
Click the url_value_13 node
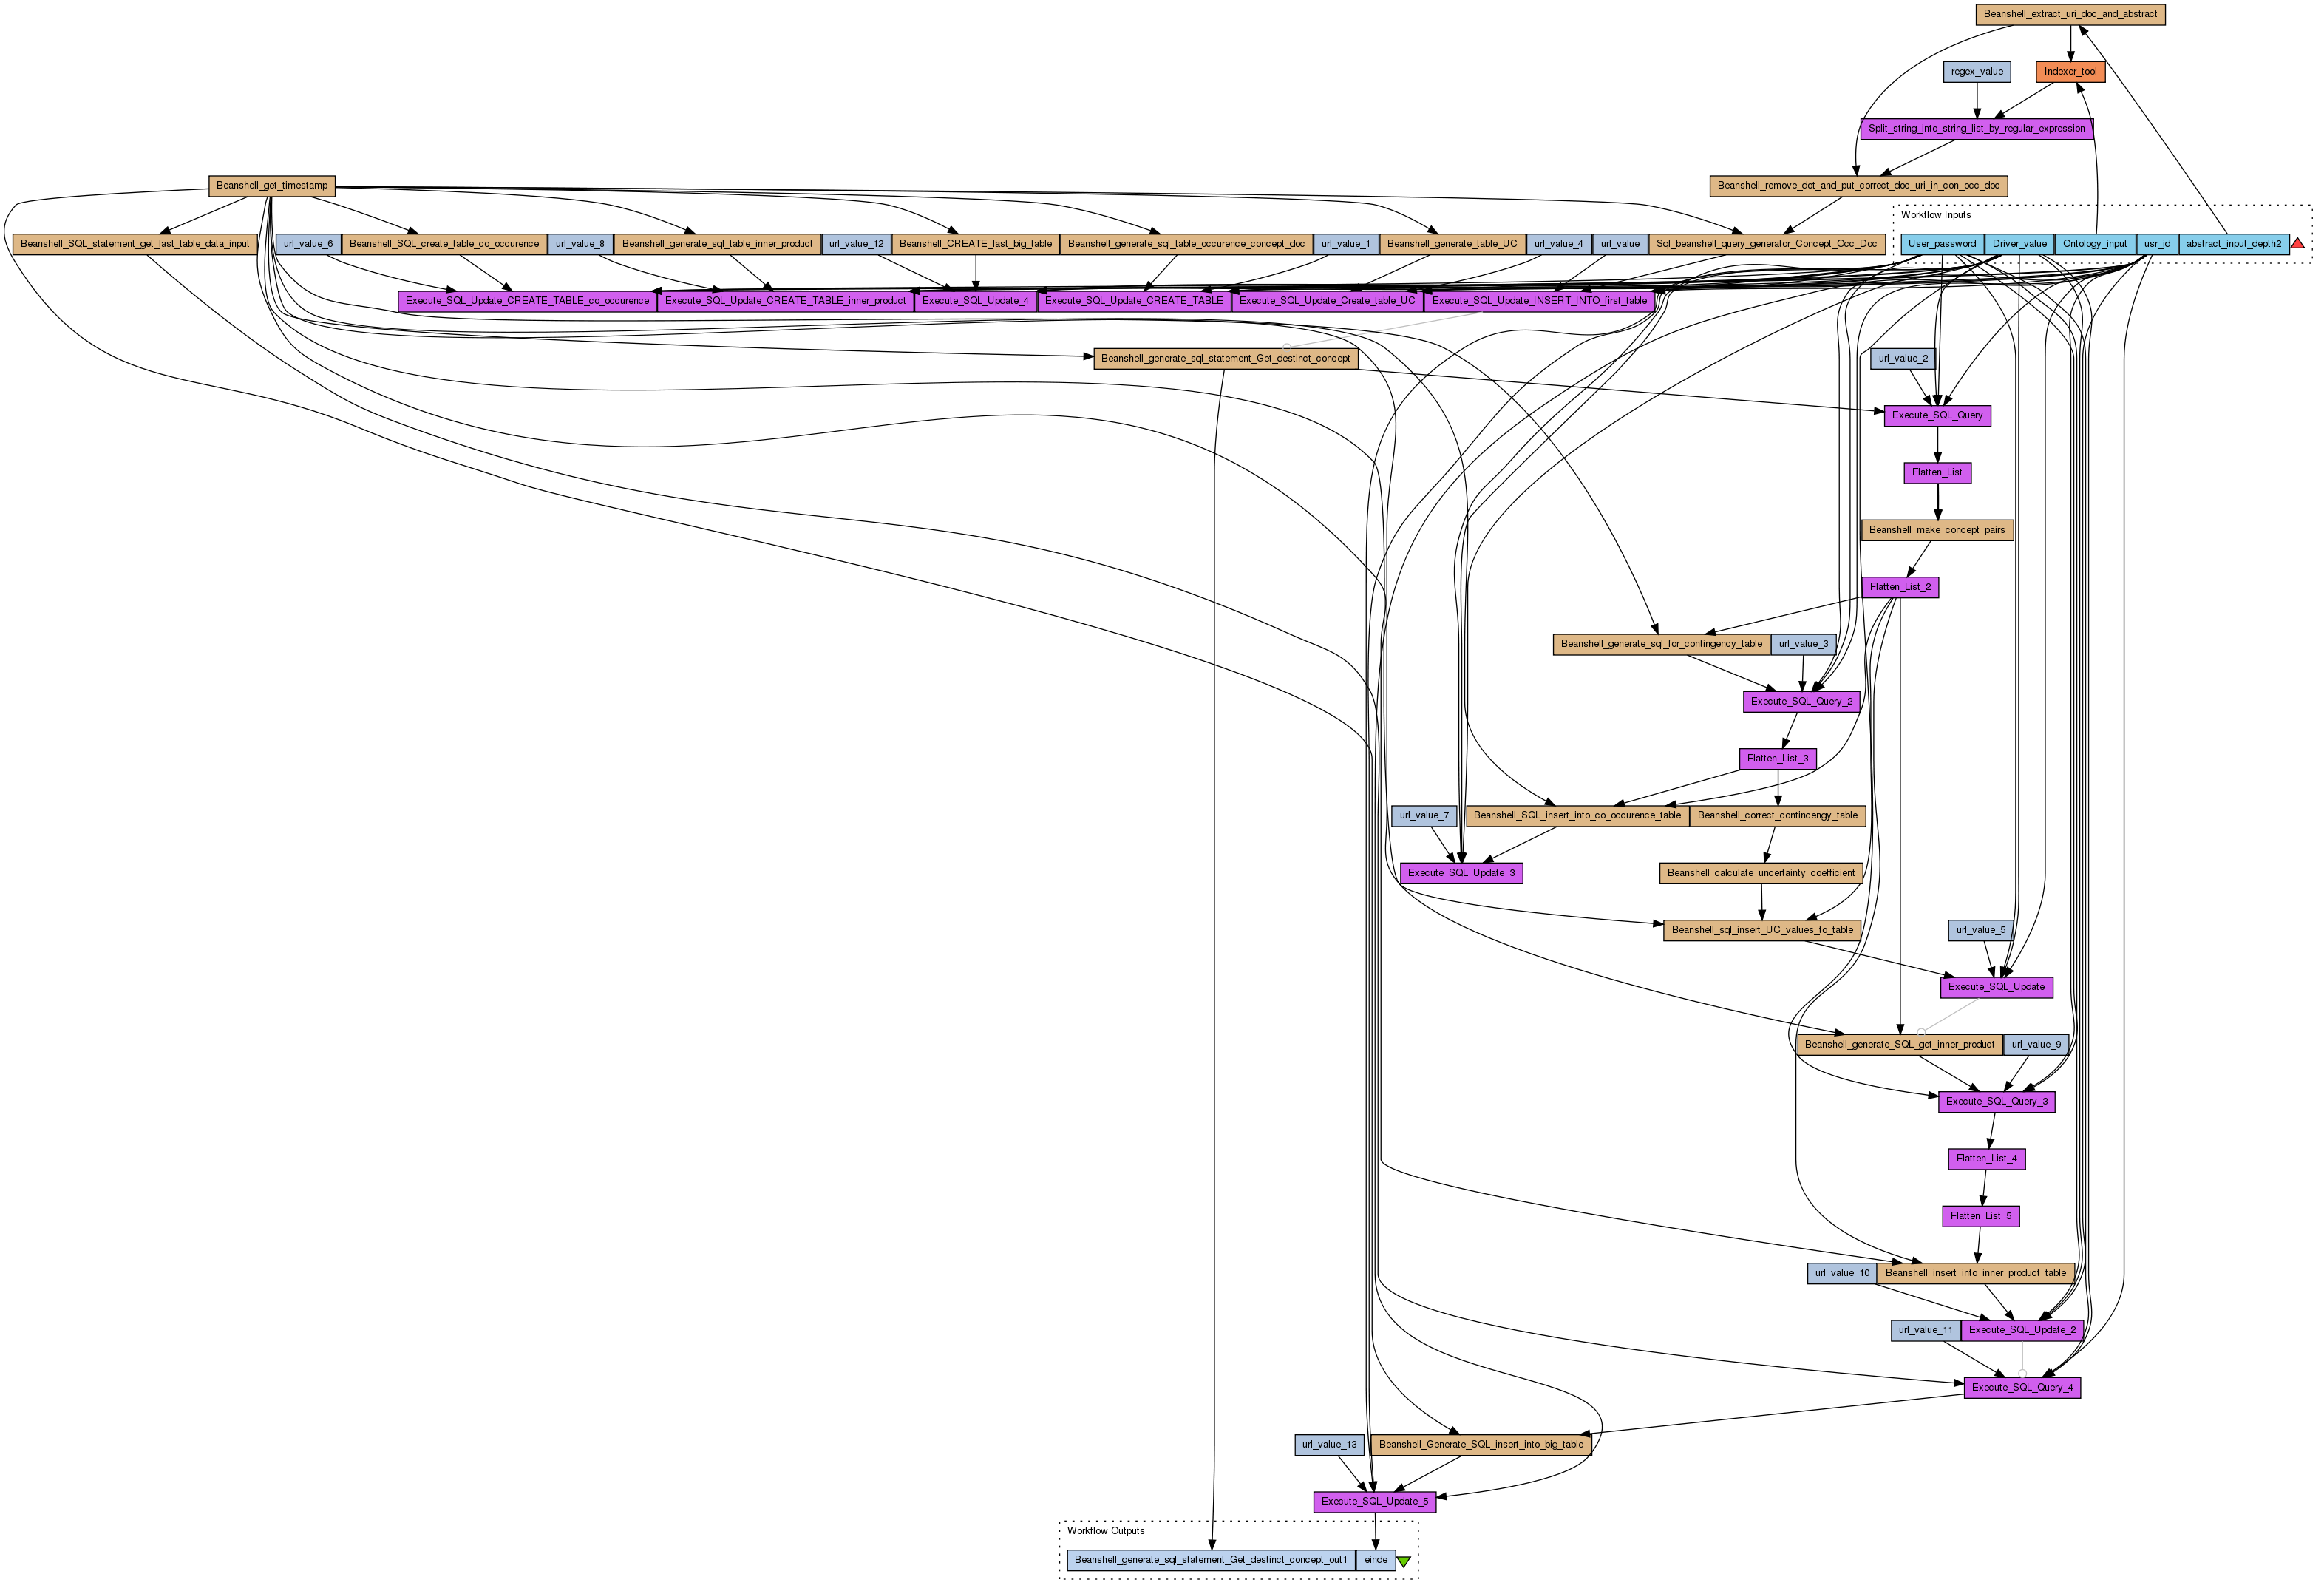pos(1329,1444)
